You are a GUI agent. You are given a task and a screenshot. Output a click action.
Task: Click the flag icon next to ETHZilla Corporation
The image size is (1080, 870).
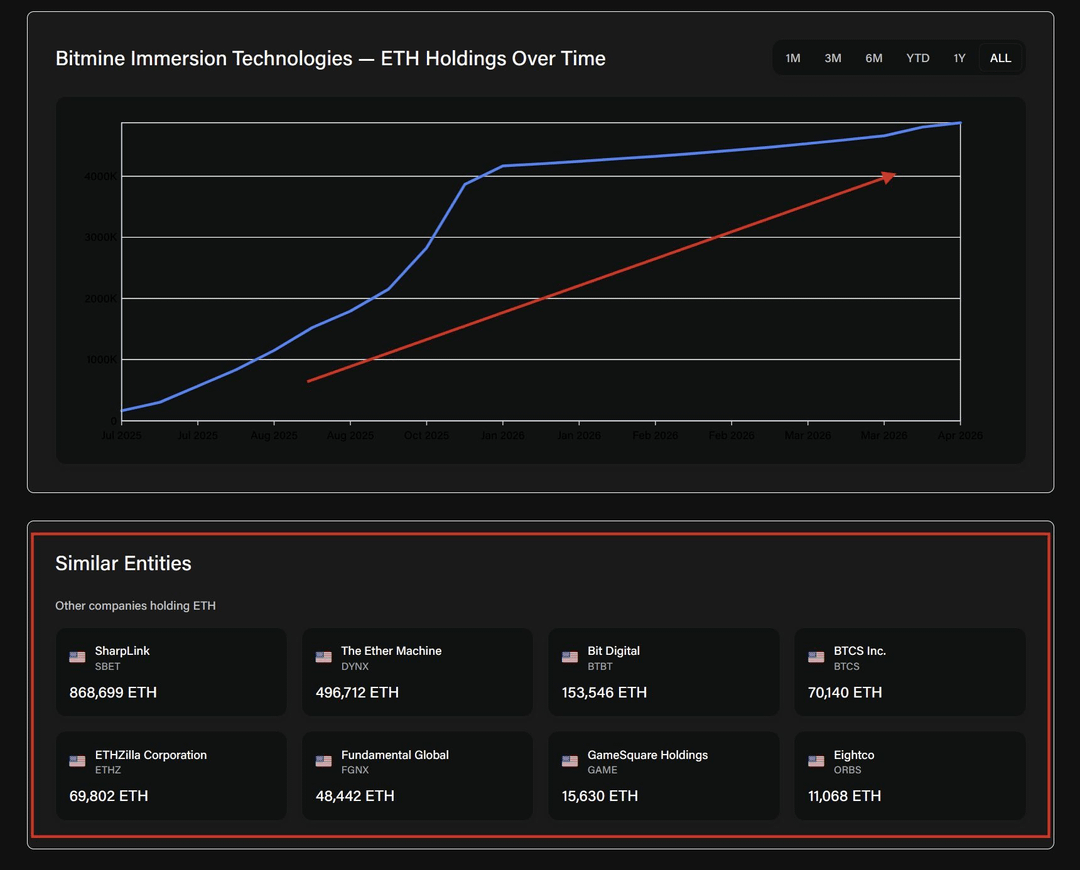click(77, 761)
